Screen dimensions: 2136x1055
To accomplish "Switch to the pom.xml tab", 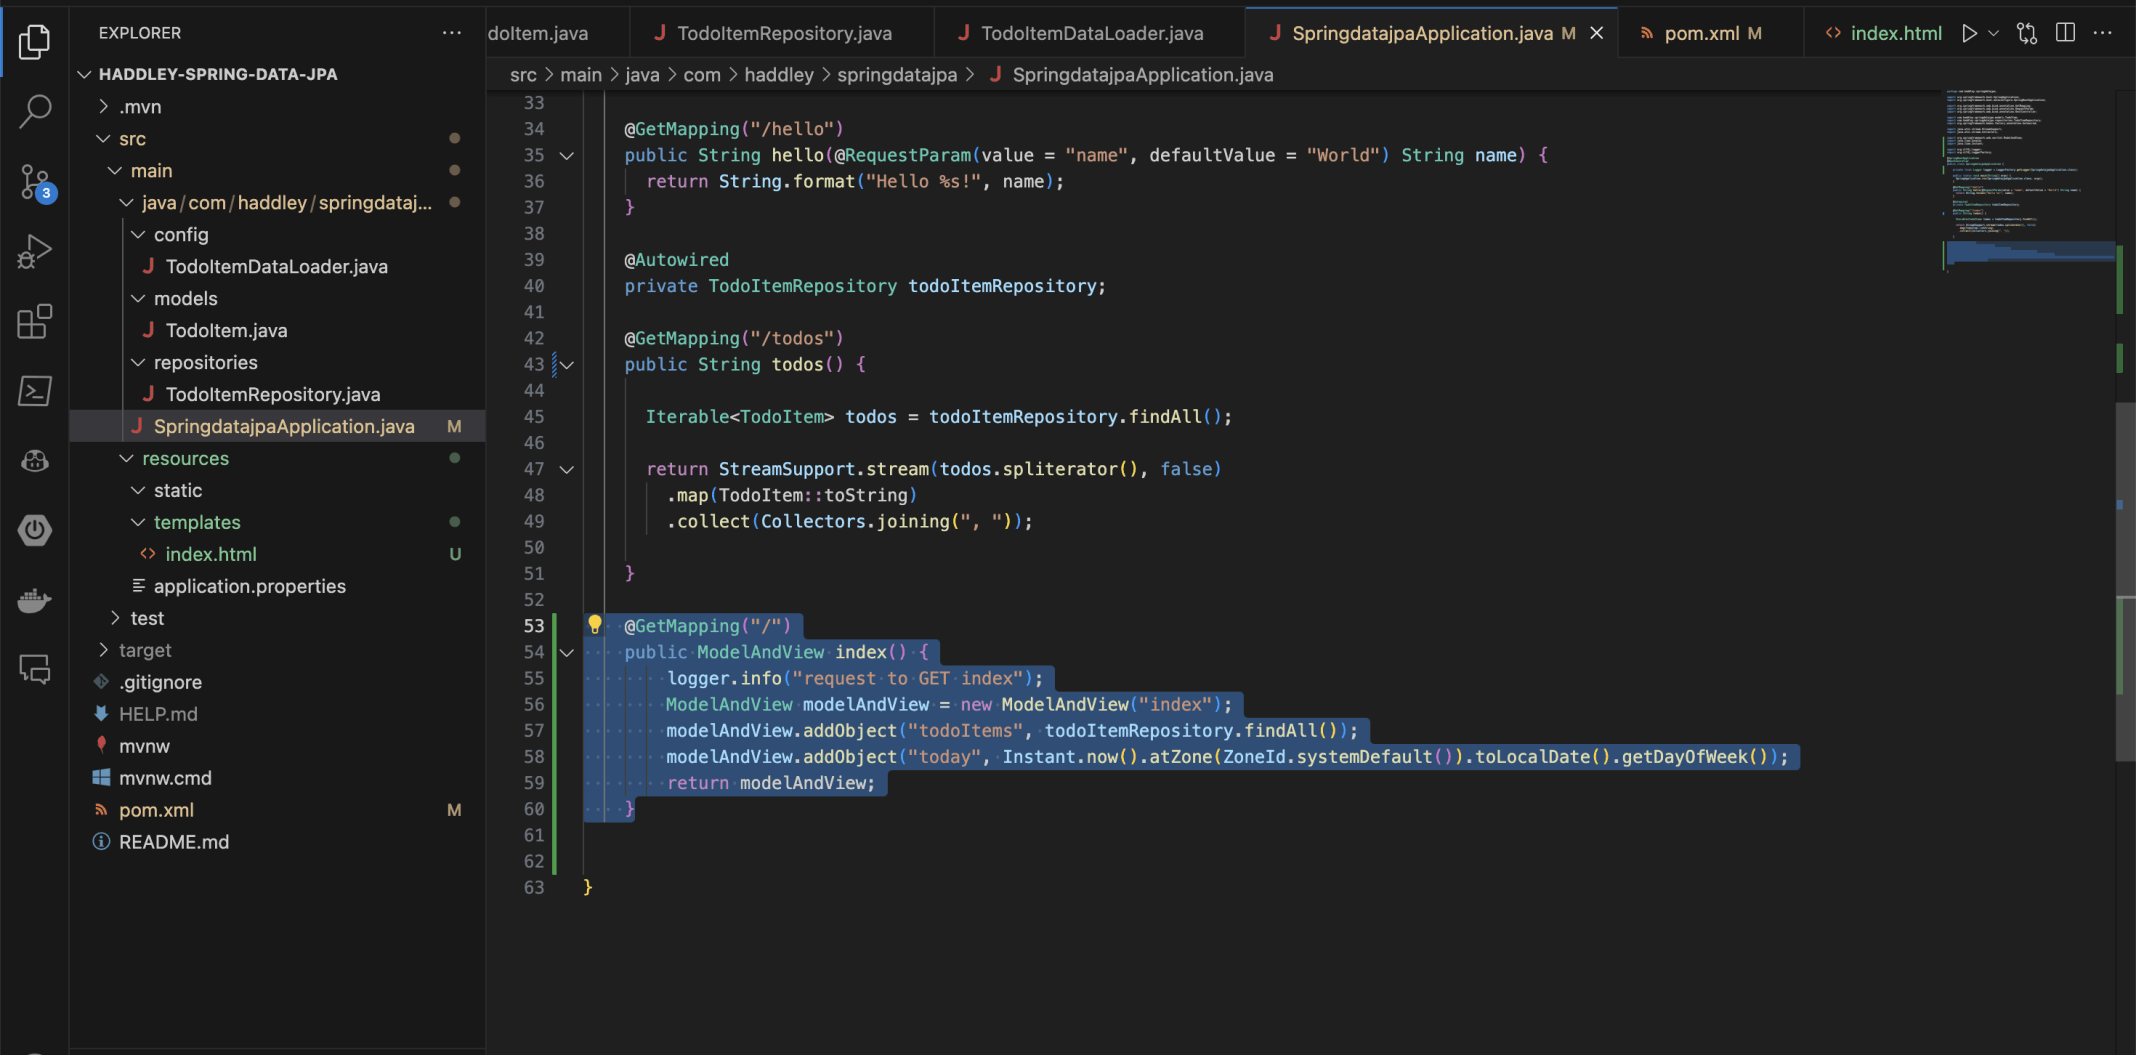I will [x=1701, y=33].
